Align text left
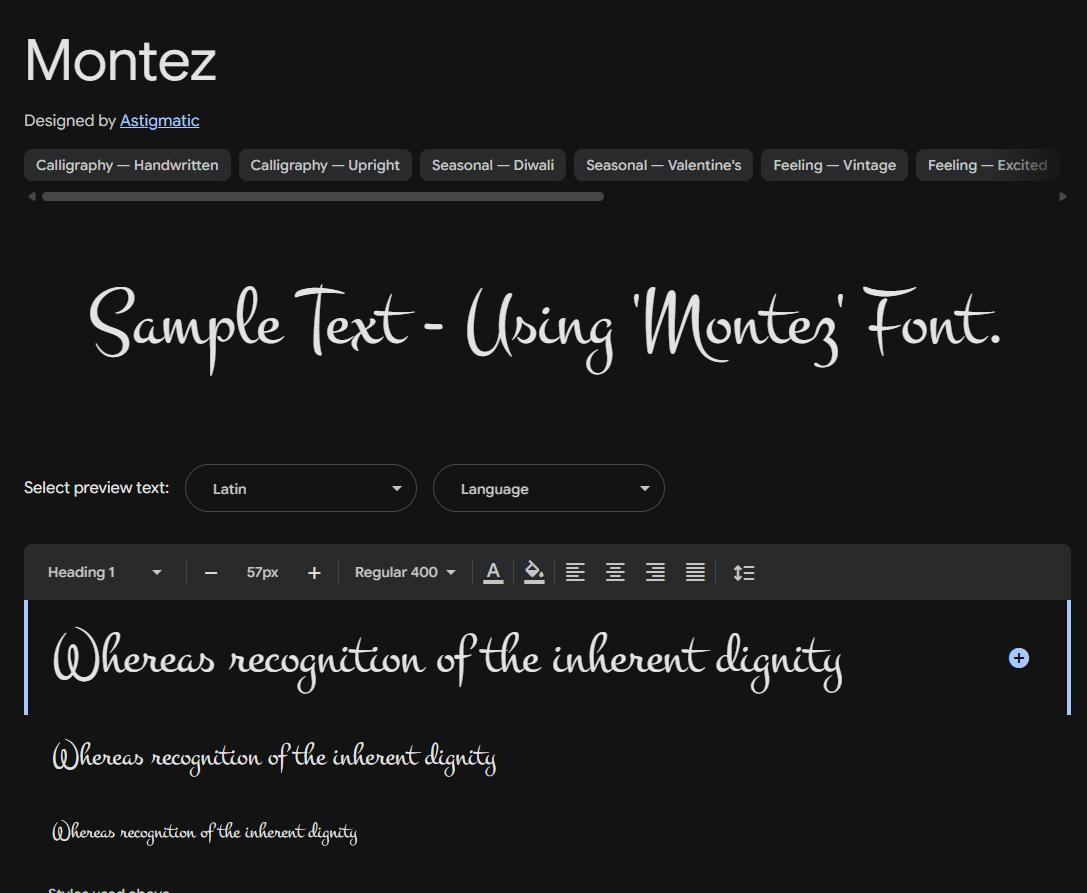This screenshot has width=1087, height=893. [x=575, y=573]
